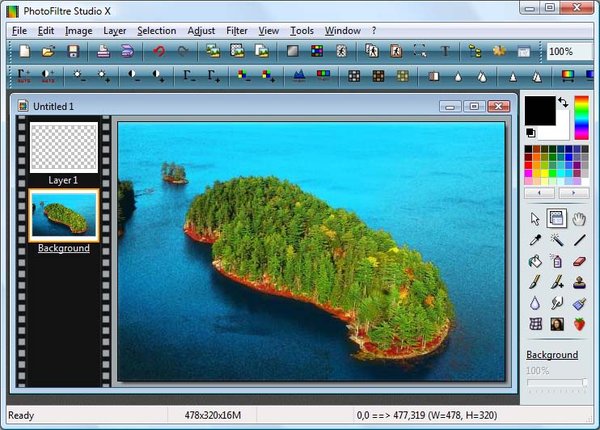600x430 pixels.
Task: Activate the Hand move tool
Action: [x=579, y=218]
